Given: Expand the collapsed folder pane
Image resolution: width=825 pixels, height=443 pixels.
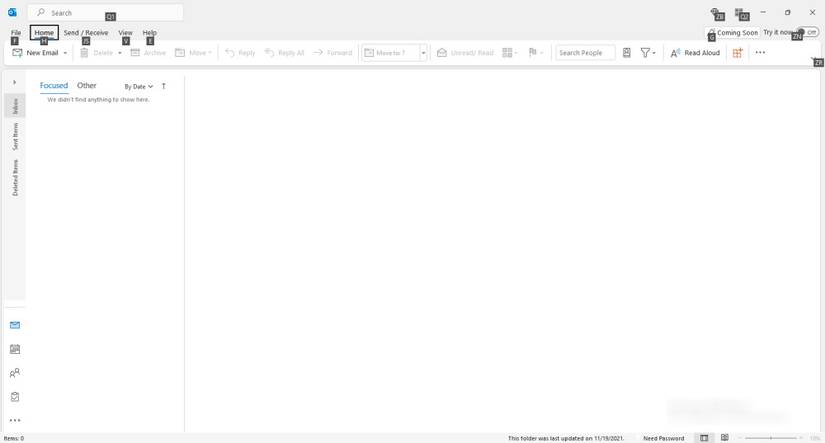Looking at the screenshot, I should (x=15, y=83).
